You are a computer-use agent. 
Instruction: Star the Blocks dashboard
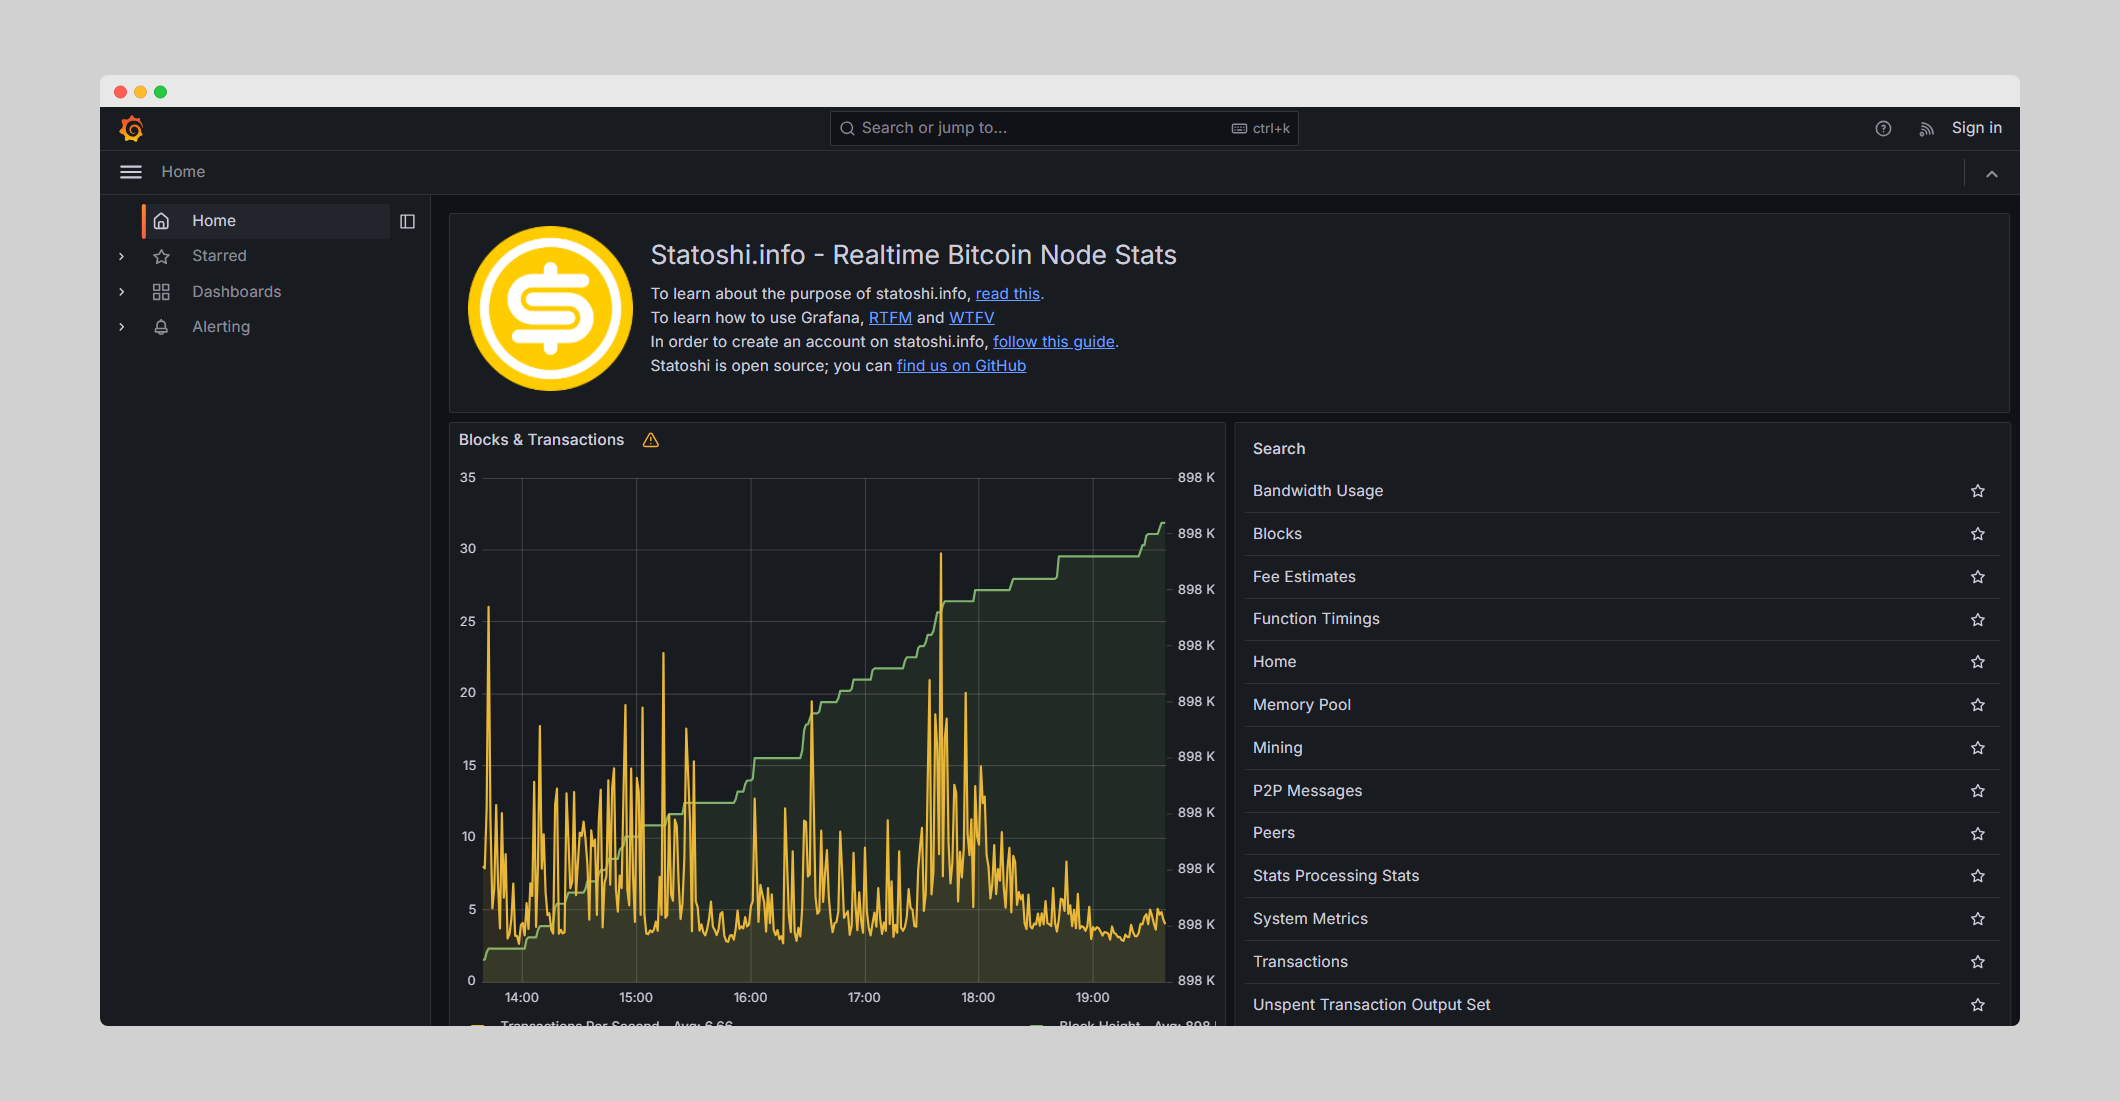coord(1977,534)
